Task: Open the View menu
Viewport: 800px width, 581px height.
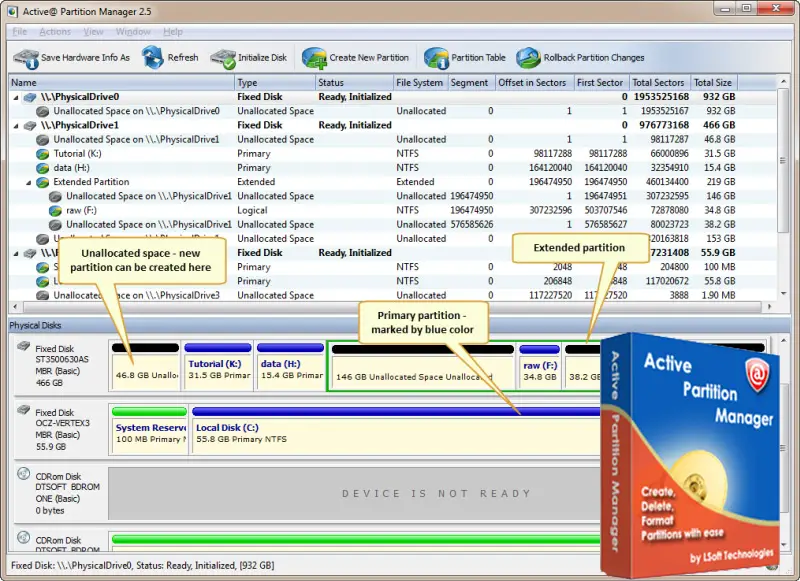Action: click(x=93, y=32)
